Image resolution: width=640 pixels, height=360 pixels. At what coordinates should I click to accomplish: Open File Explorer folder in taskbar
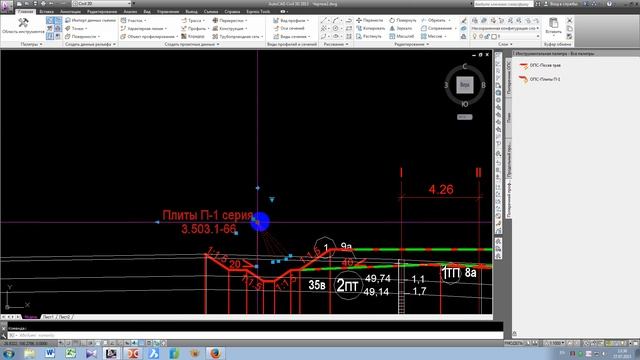[29, 353]
